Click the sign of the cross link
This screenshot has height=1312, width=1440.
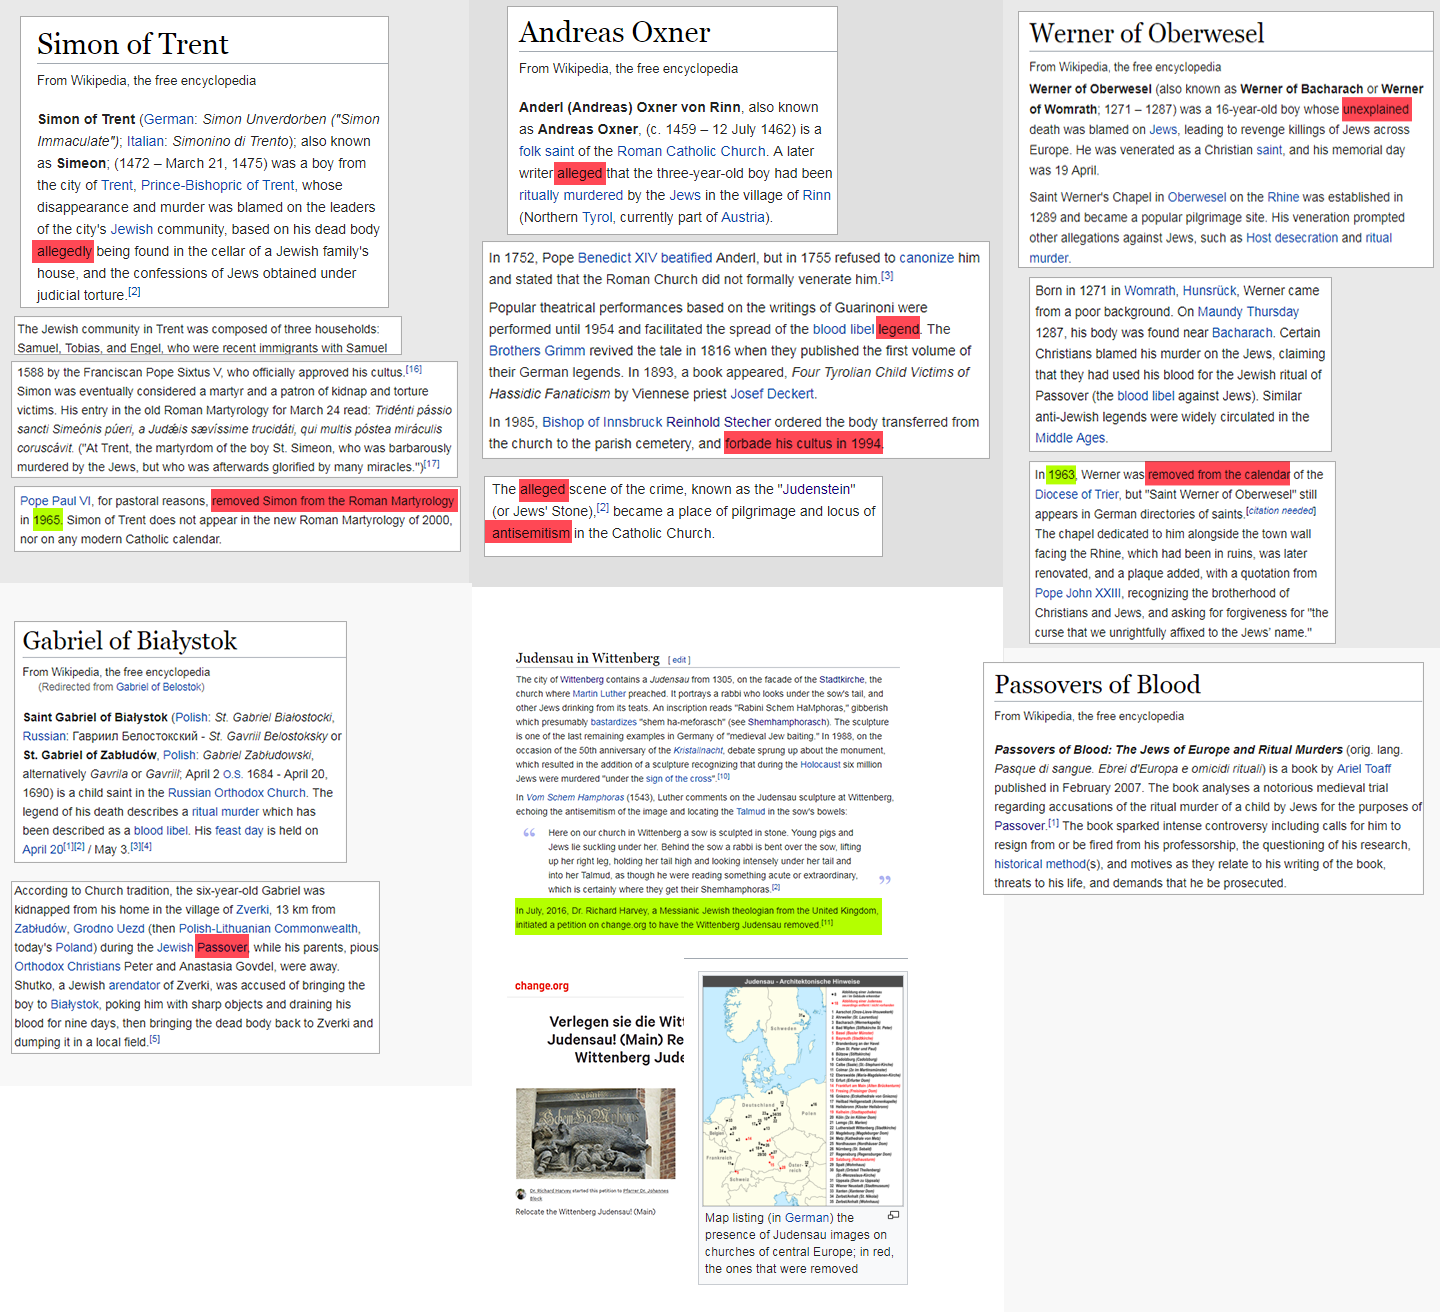pyautogui.click(x=680, y=779)
